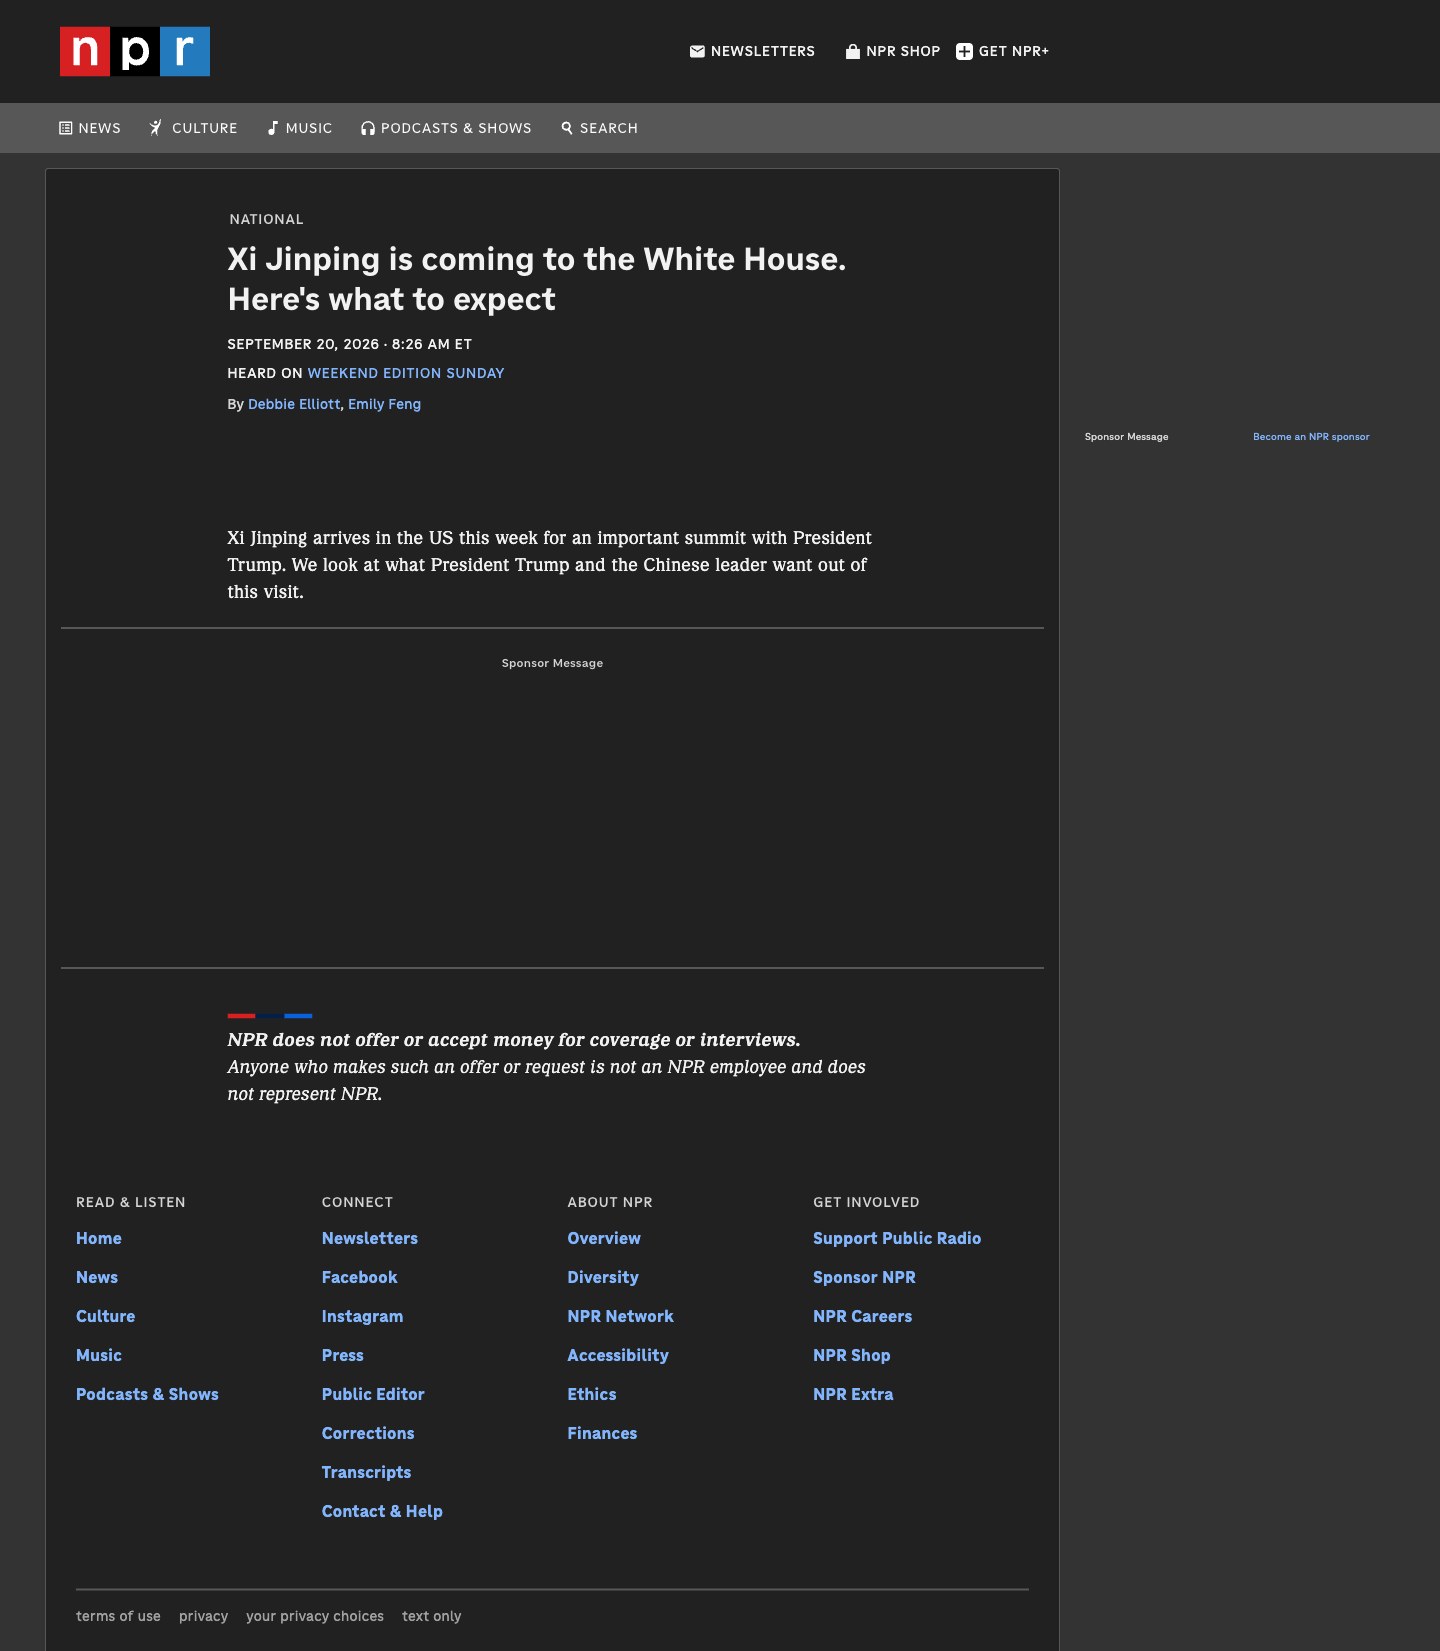The image size is (1440, 1651).
Task: Visit NPR's Facebook link
Action: pos(359,1277)
